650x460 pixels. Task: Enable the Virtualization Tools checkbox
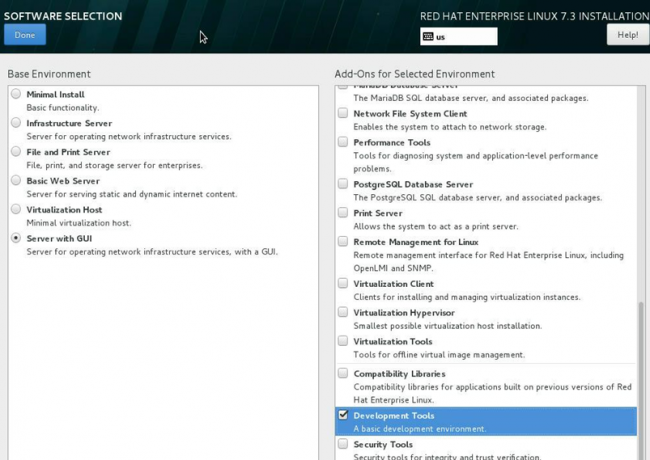coord(343,341)
